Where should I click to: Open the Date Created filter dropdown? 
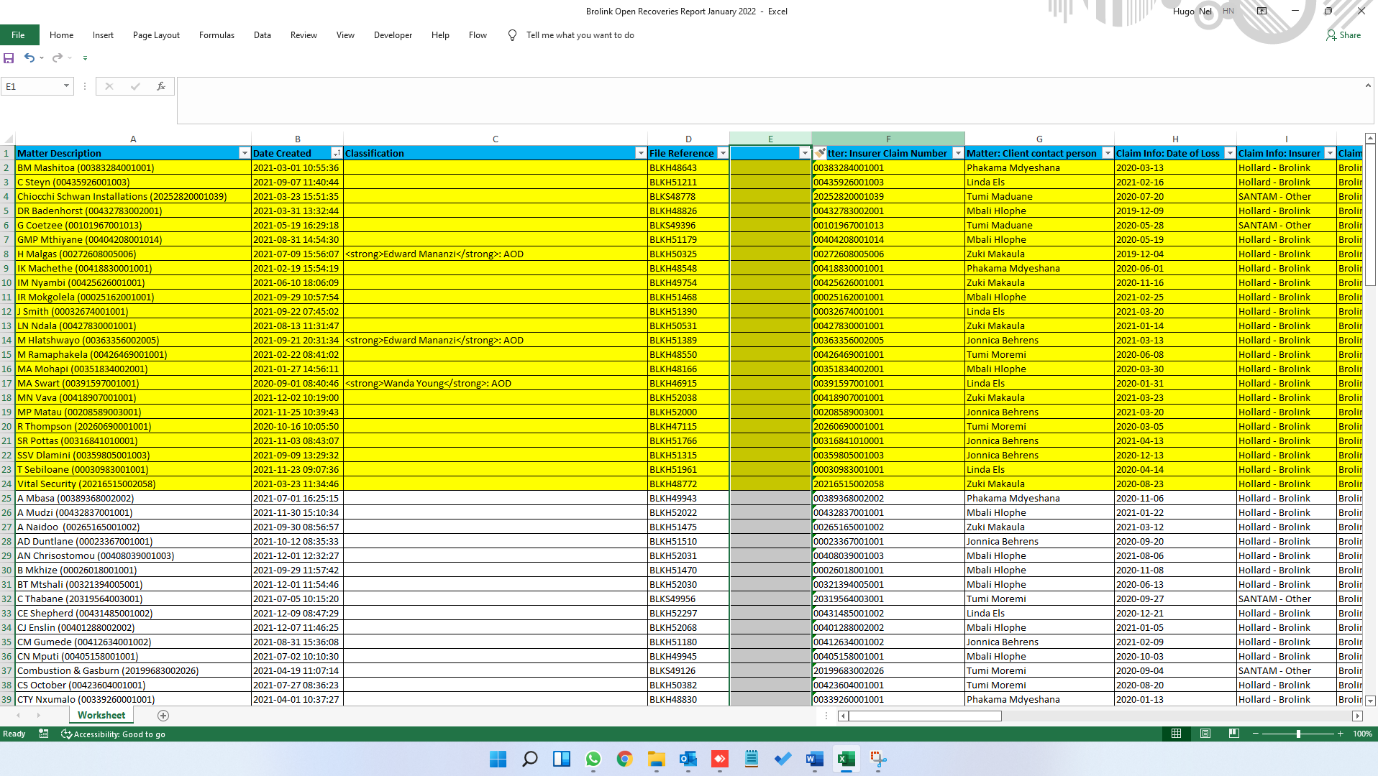pyautogui.click(x=337, y=153)
